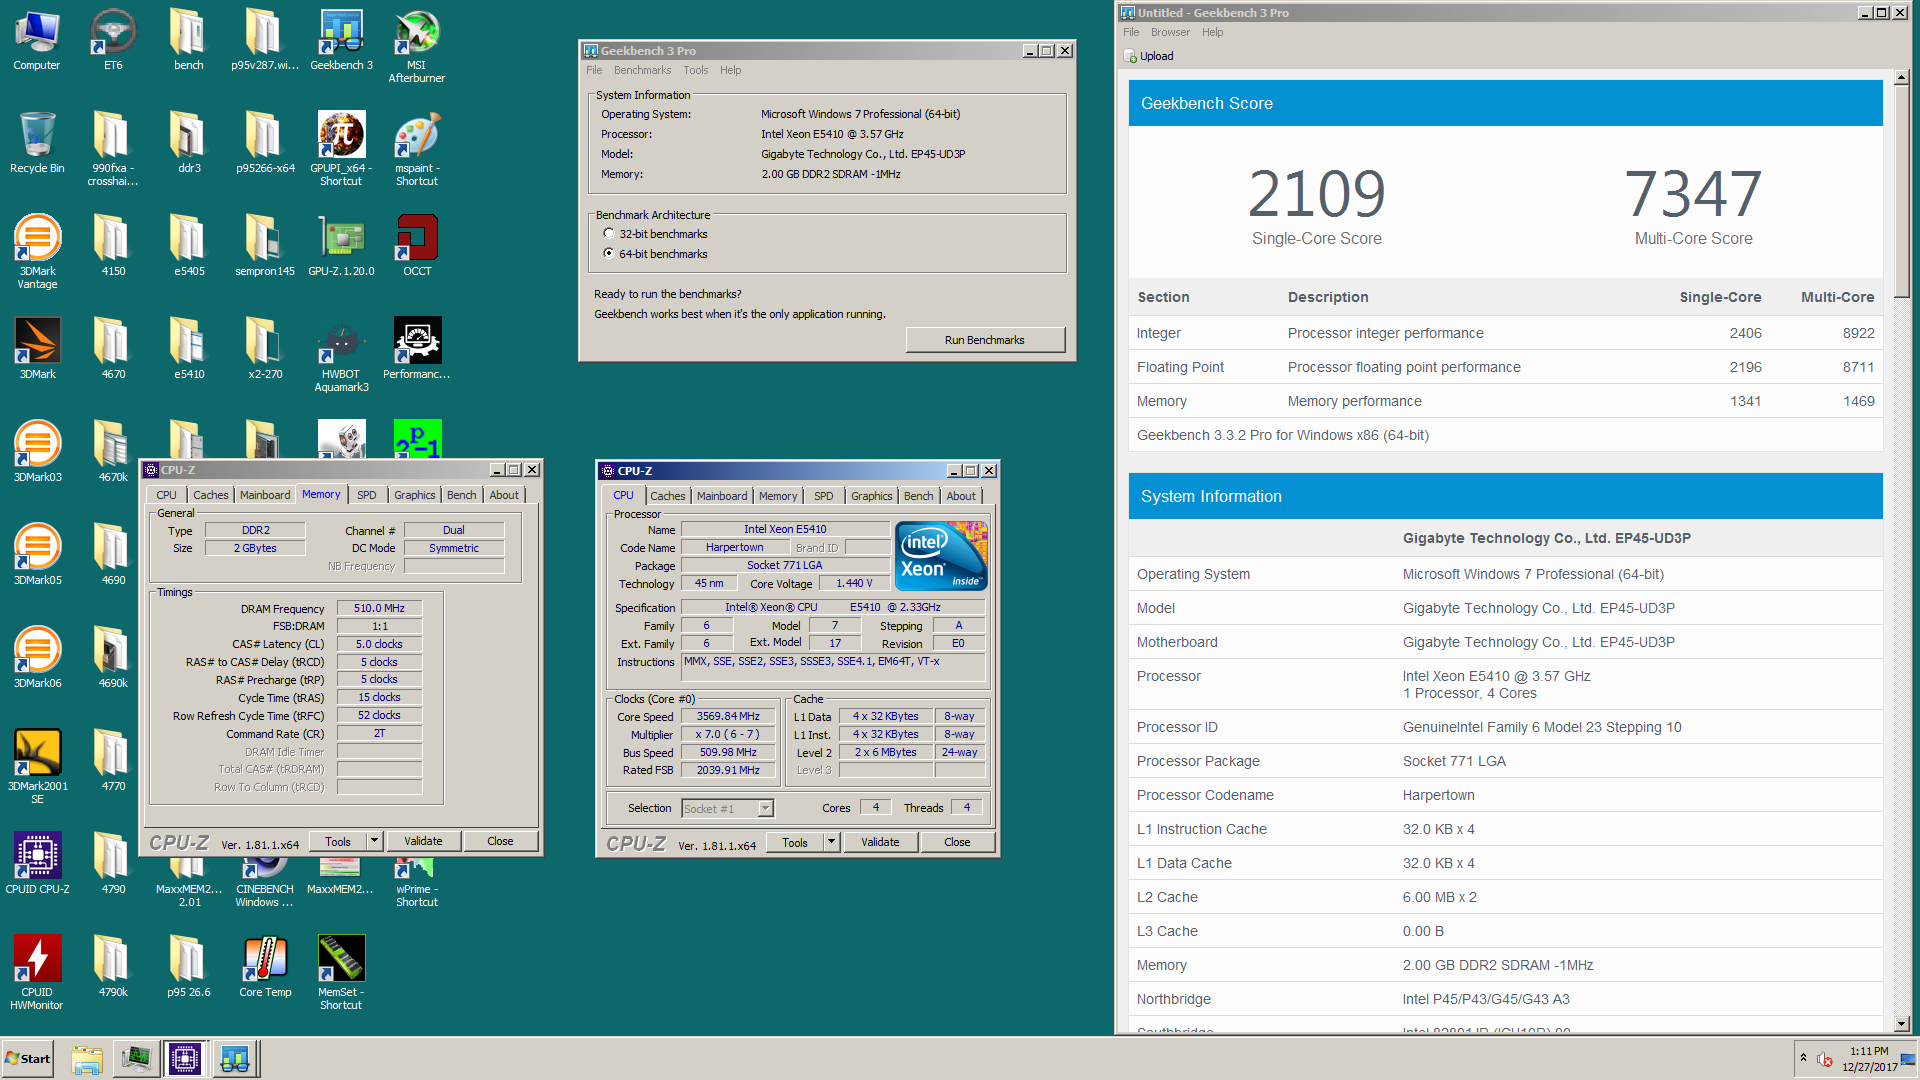Launch 3DMark Vantage desktop icon
Image resolution: width=1920 pixels, height=1080 pixels.
37,252
